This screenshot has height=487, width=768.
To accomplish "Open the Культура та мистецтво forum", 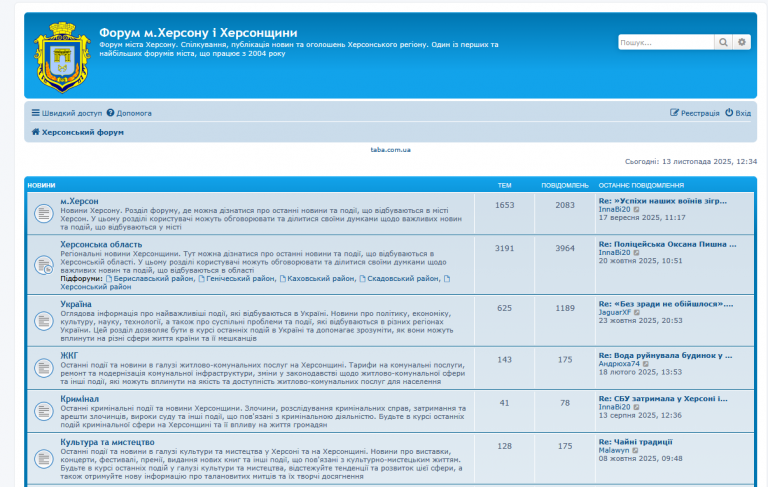I will (107, 442).
